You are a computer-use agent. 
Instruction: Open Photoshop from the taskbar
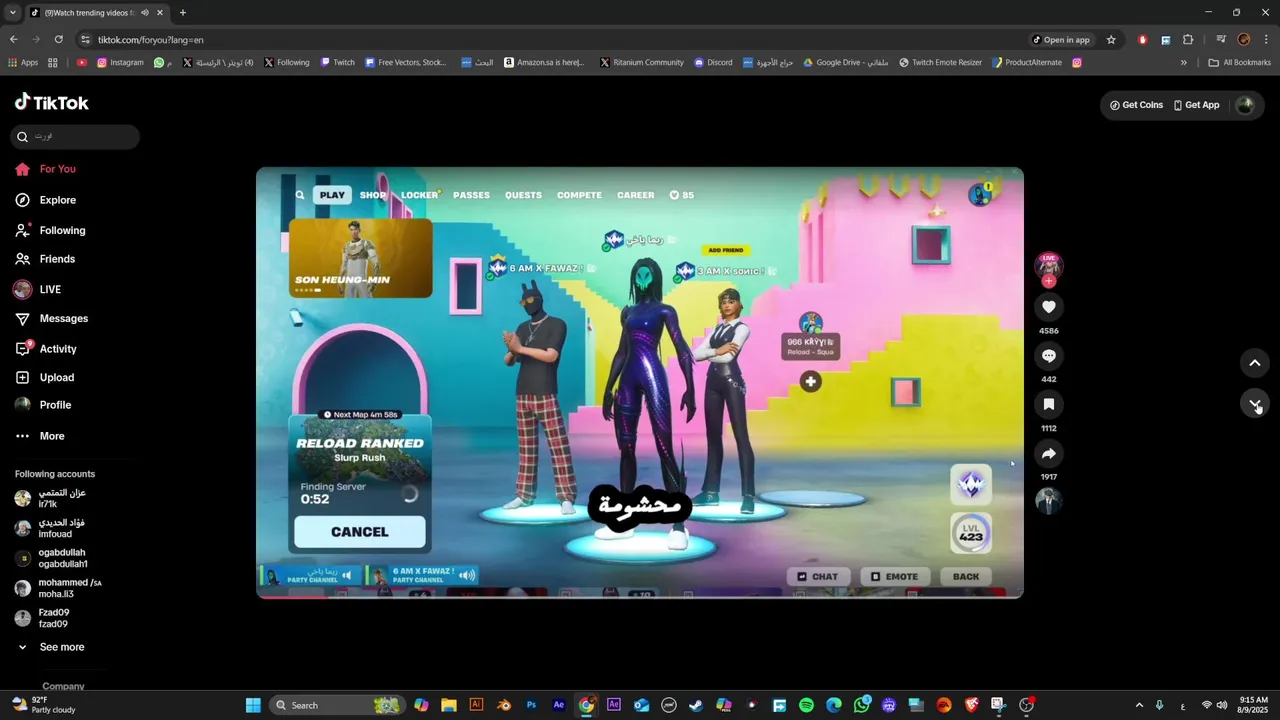(531, 705)
